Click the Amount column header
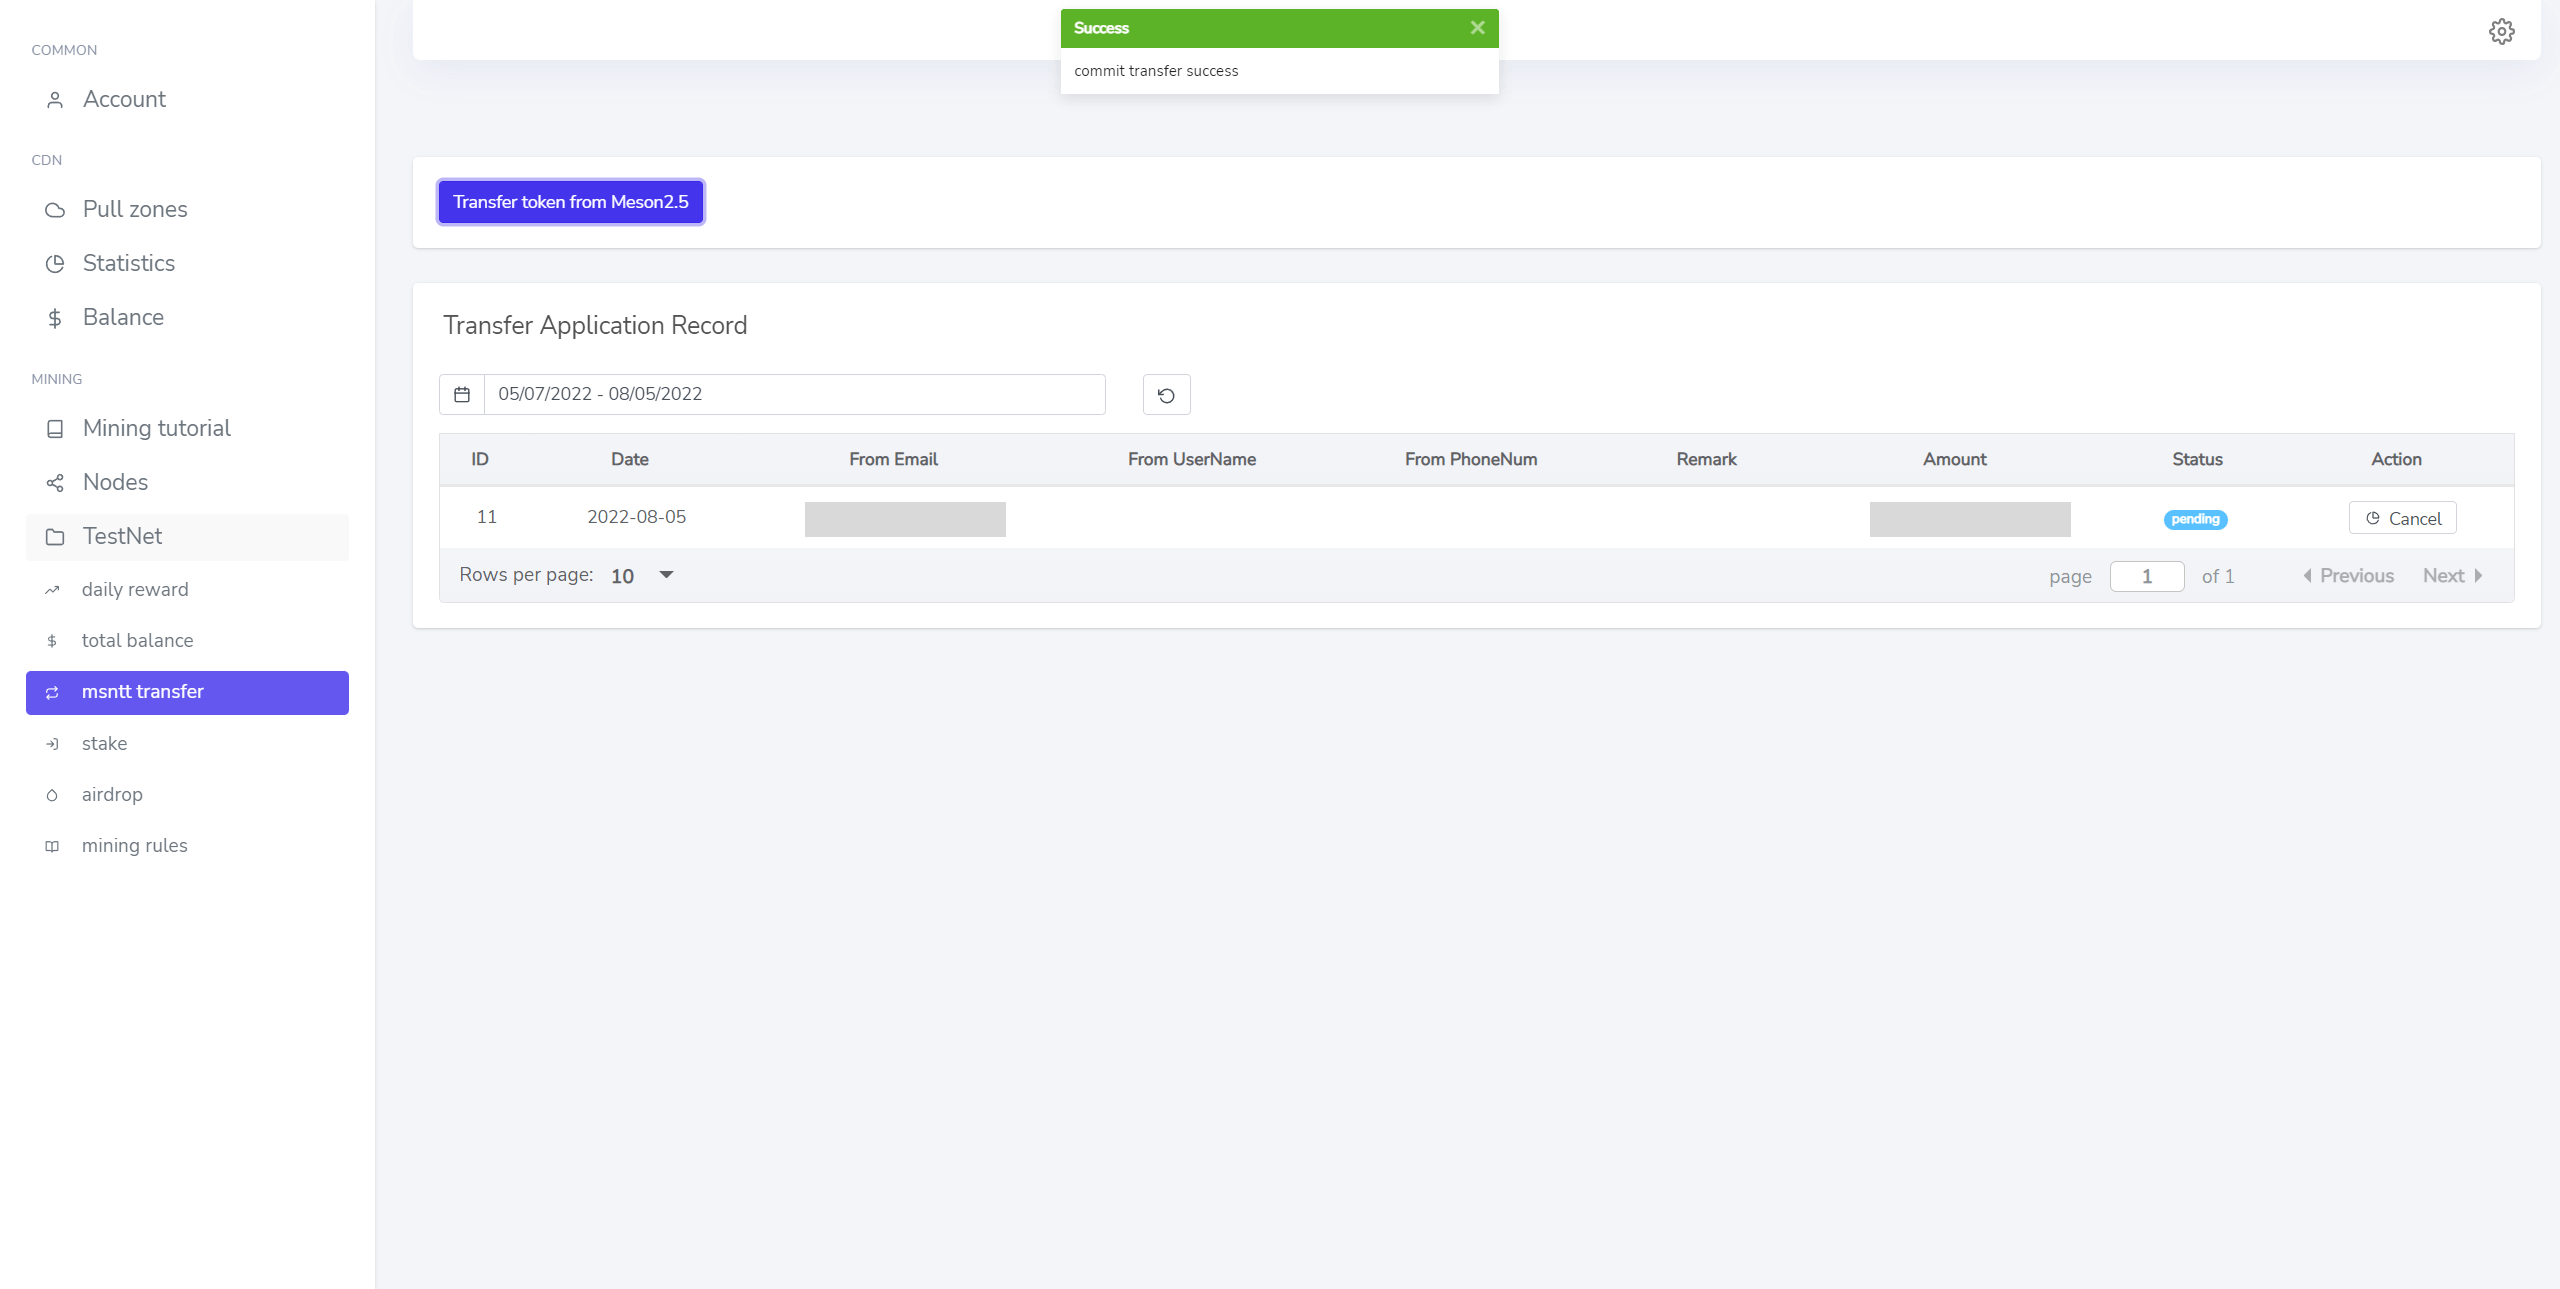 (1955, 460)
